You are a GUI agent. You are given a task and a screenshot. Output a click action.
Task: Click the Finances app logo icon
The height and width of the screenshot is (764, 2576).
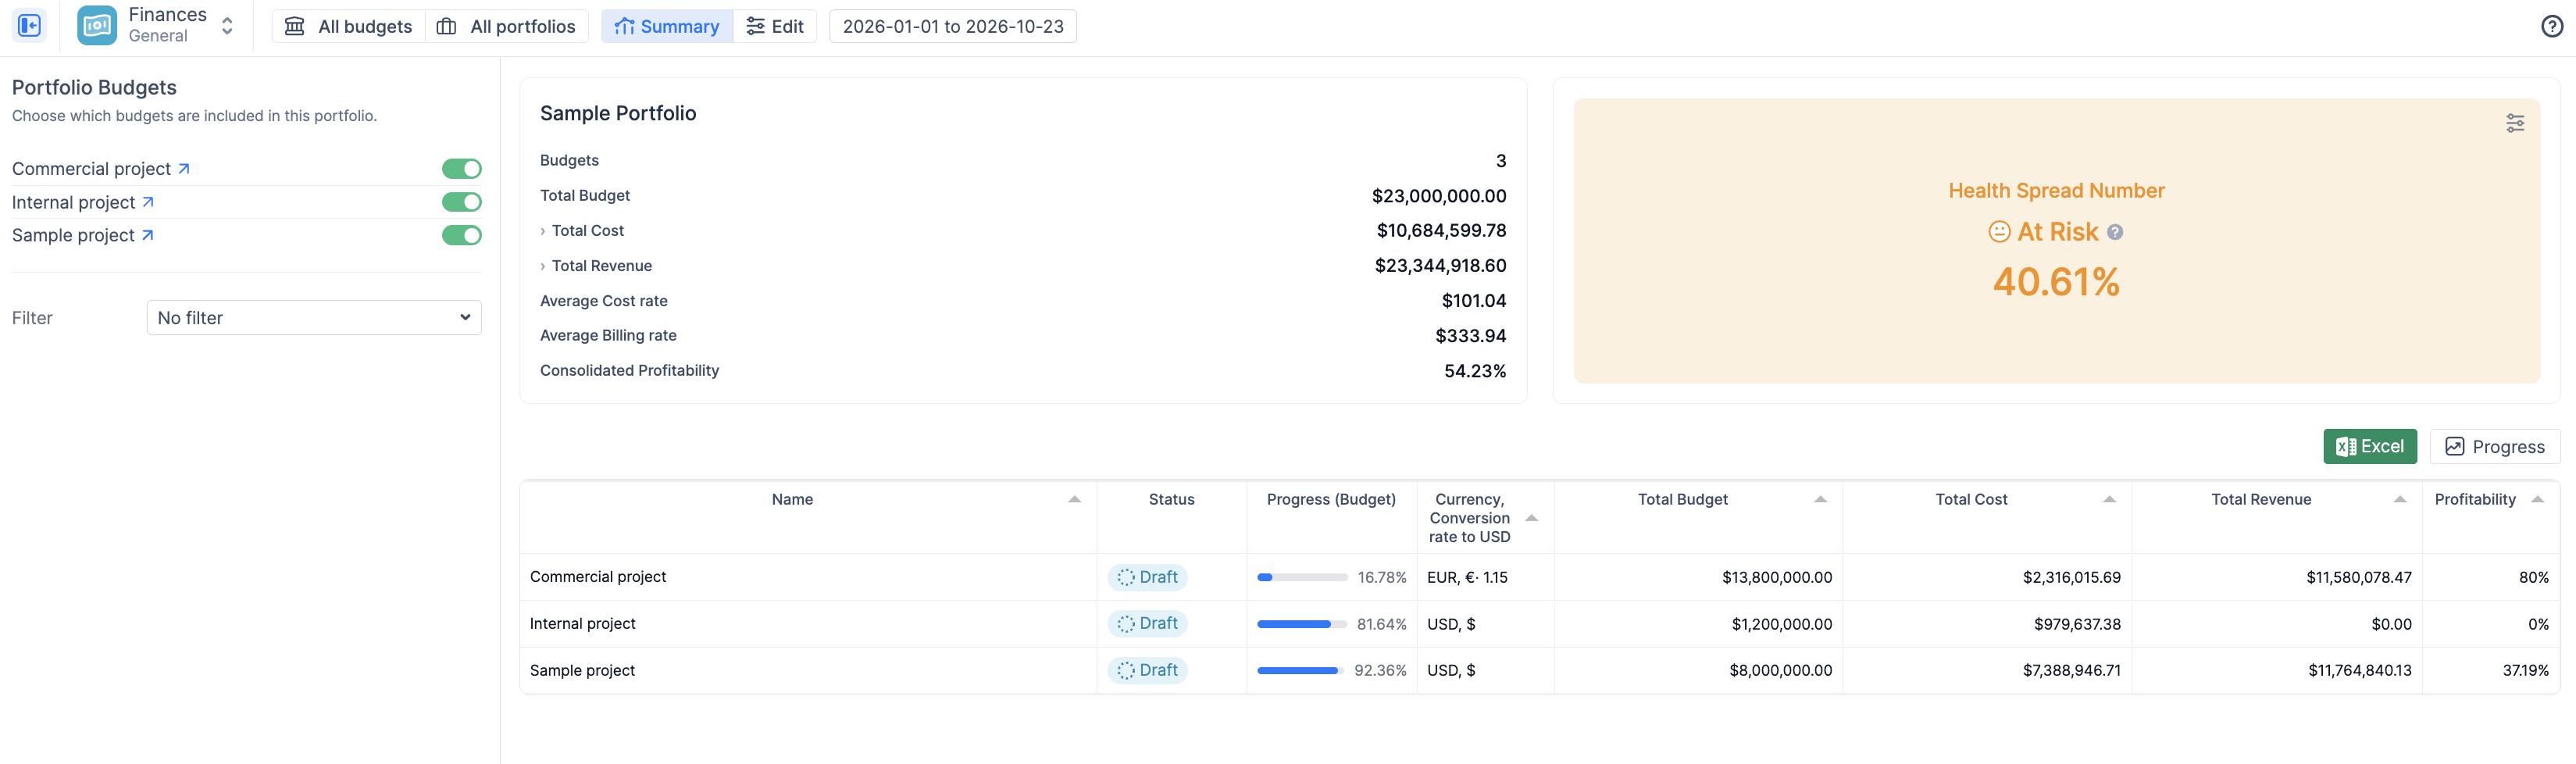(x=97, y=26)
